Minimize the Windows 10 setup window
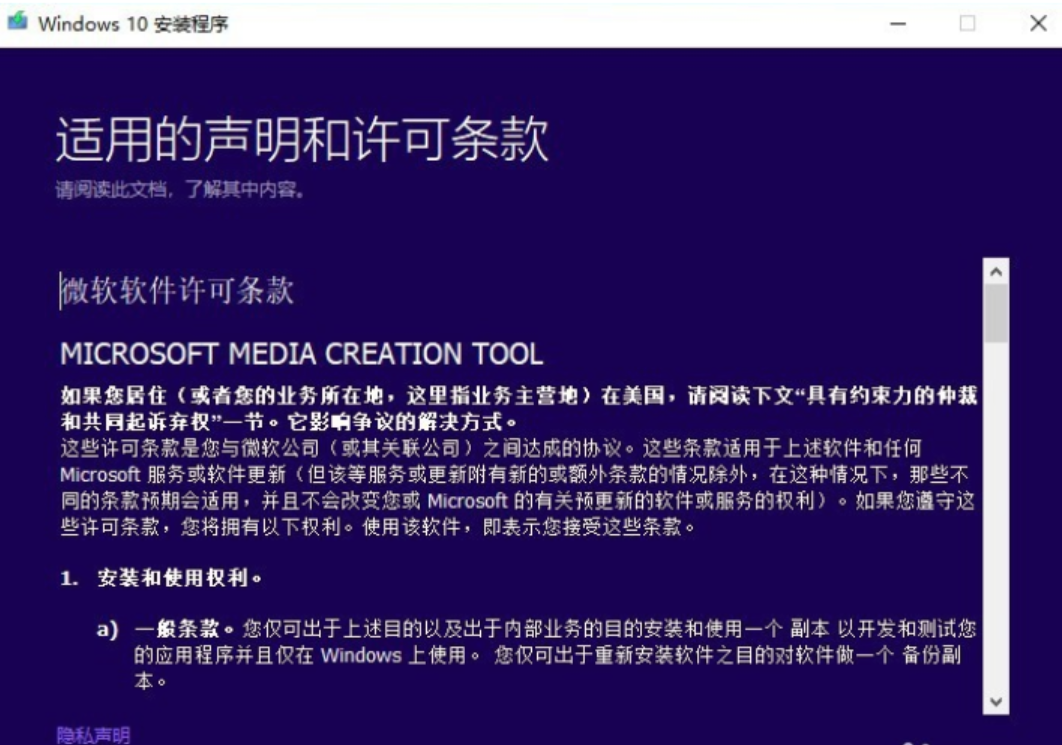Image resolution: width=1062 pixels, height=745 pixels. 898,24
